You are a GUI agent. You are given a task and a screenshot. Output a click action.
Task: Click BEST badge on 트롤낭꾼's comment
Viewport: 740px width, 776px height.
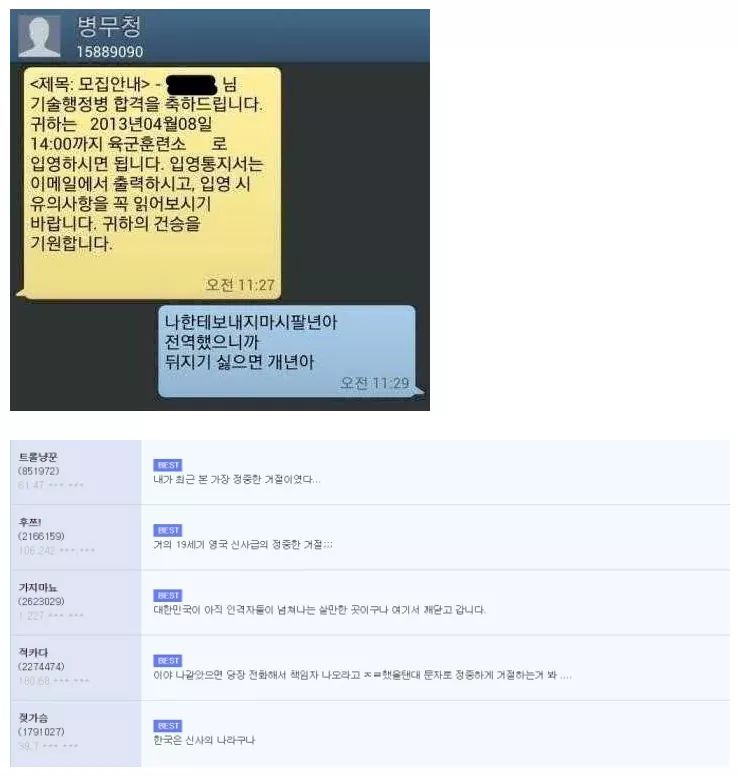168,465
